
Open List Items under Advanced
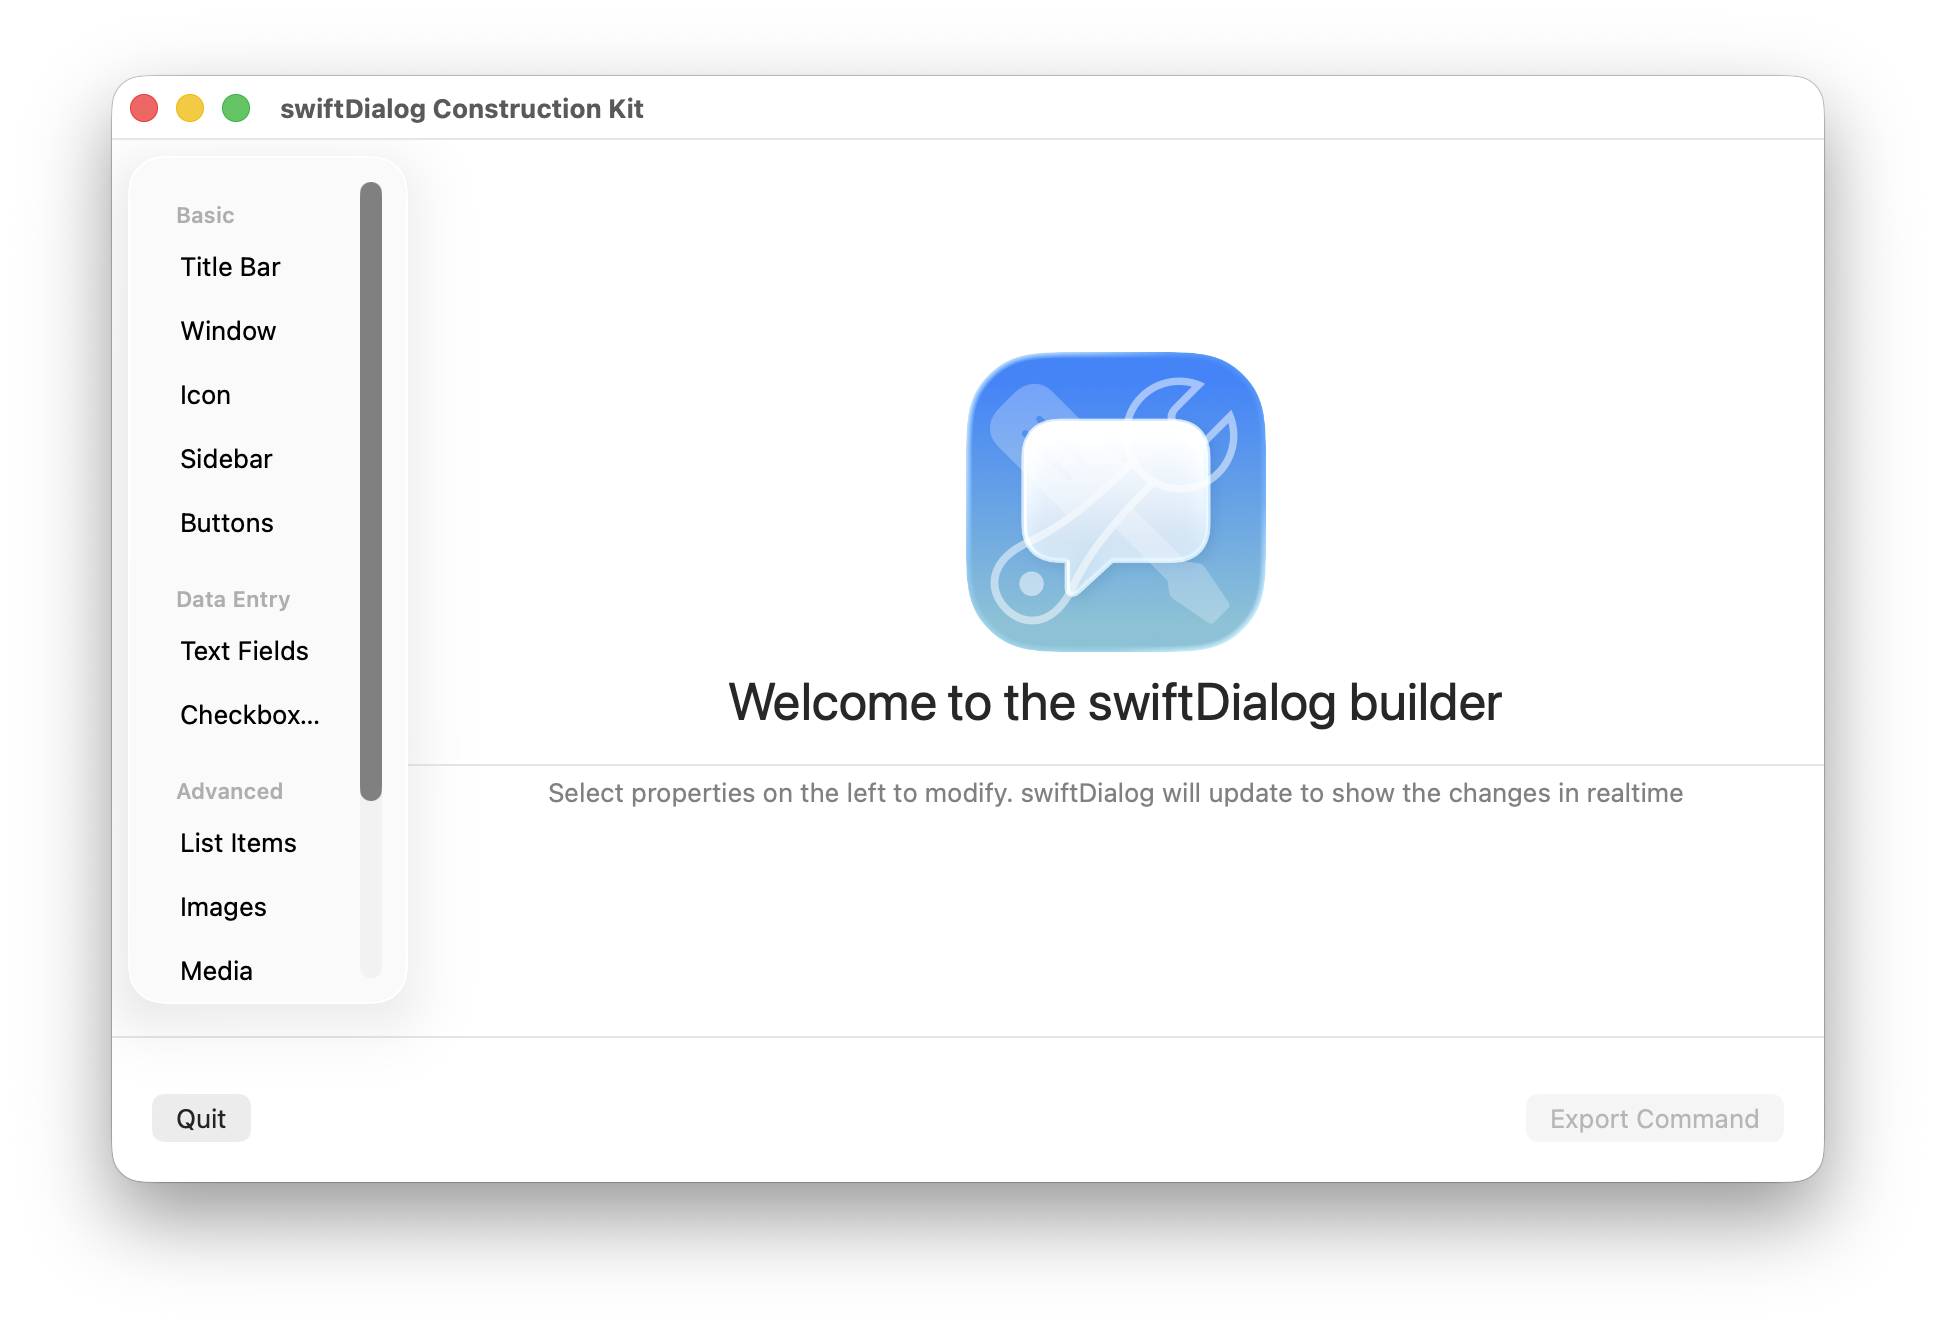(238, 843)
